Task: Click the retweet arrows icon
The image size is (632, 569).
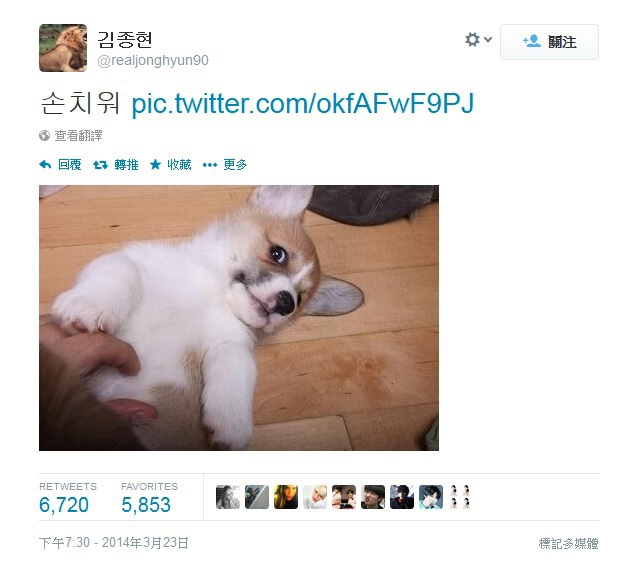Action: click(x=100, y=164)
